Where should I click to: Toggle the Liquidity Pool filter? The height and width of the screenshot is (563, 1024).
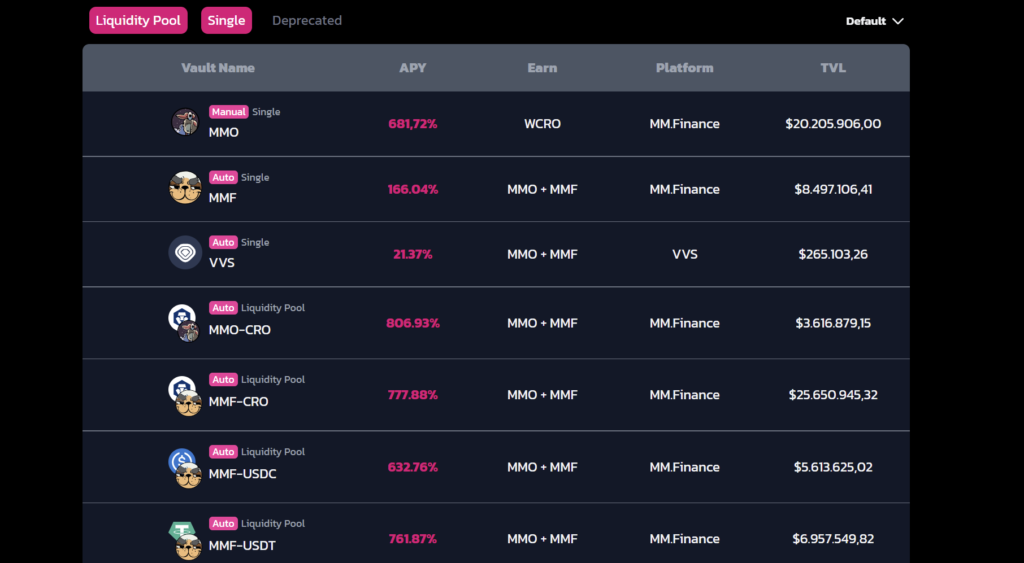coord(138,20)
